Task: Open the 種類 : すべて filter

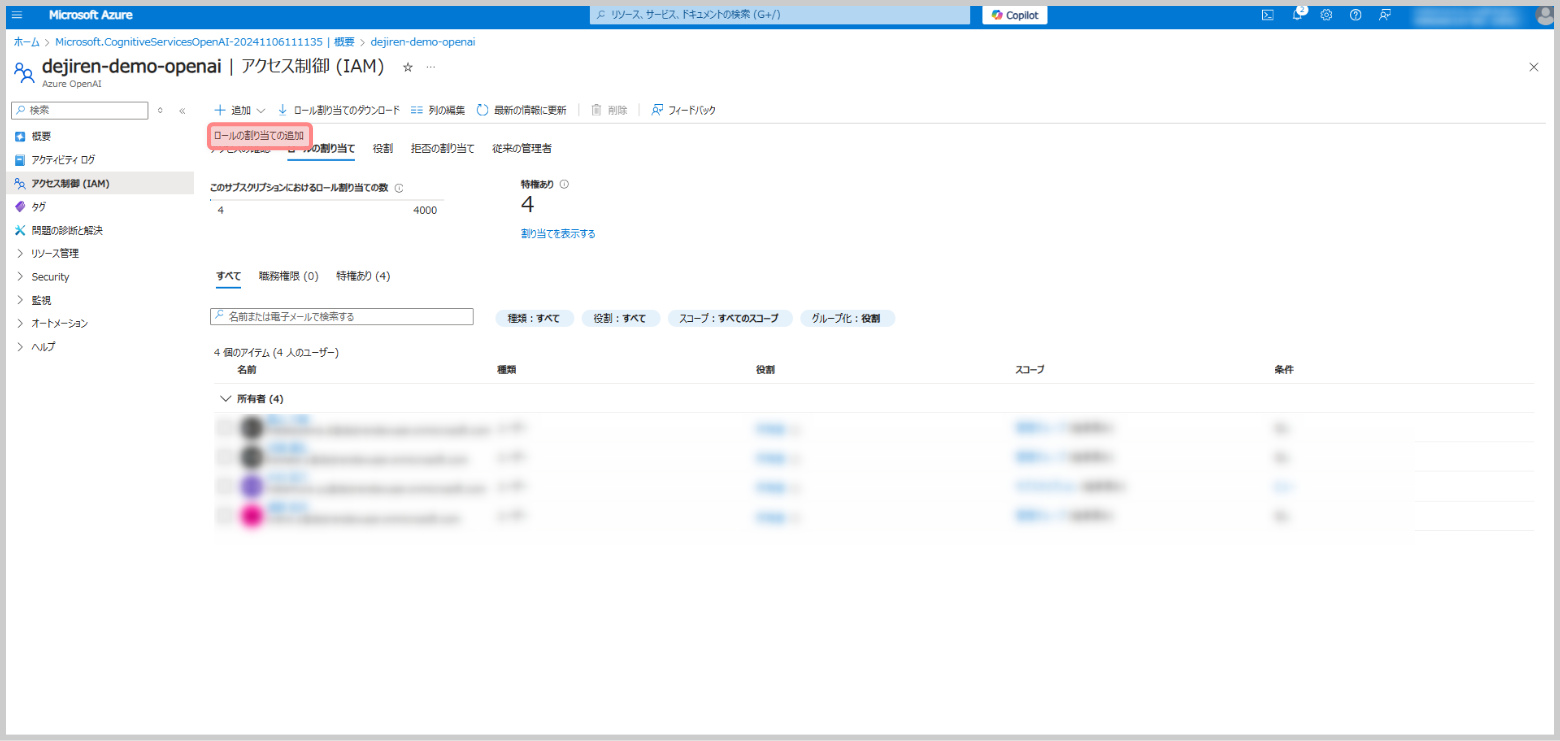Action: point(535,318)
